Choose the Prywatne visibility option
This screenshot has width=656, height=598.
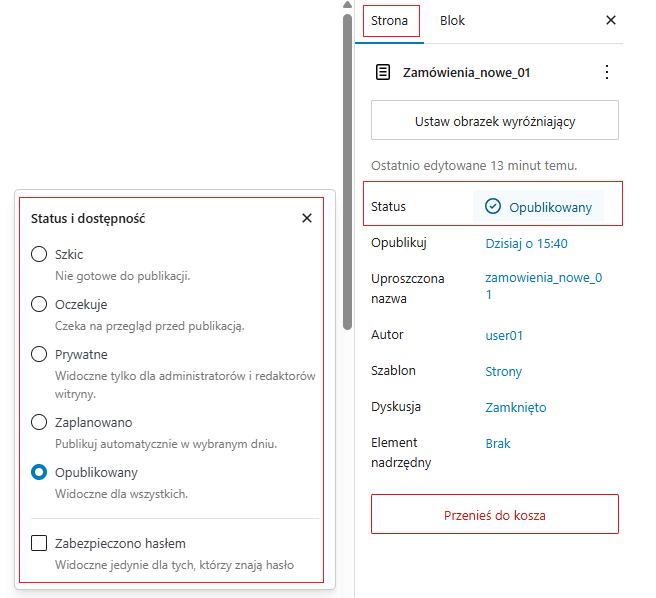pyautogui.click(x=39, y=354)
